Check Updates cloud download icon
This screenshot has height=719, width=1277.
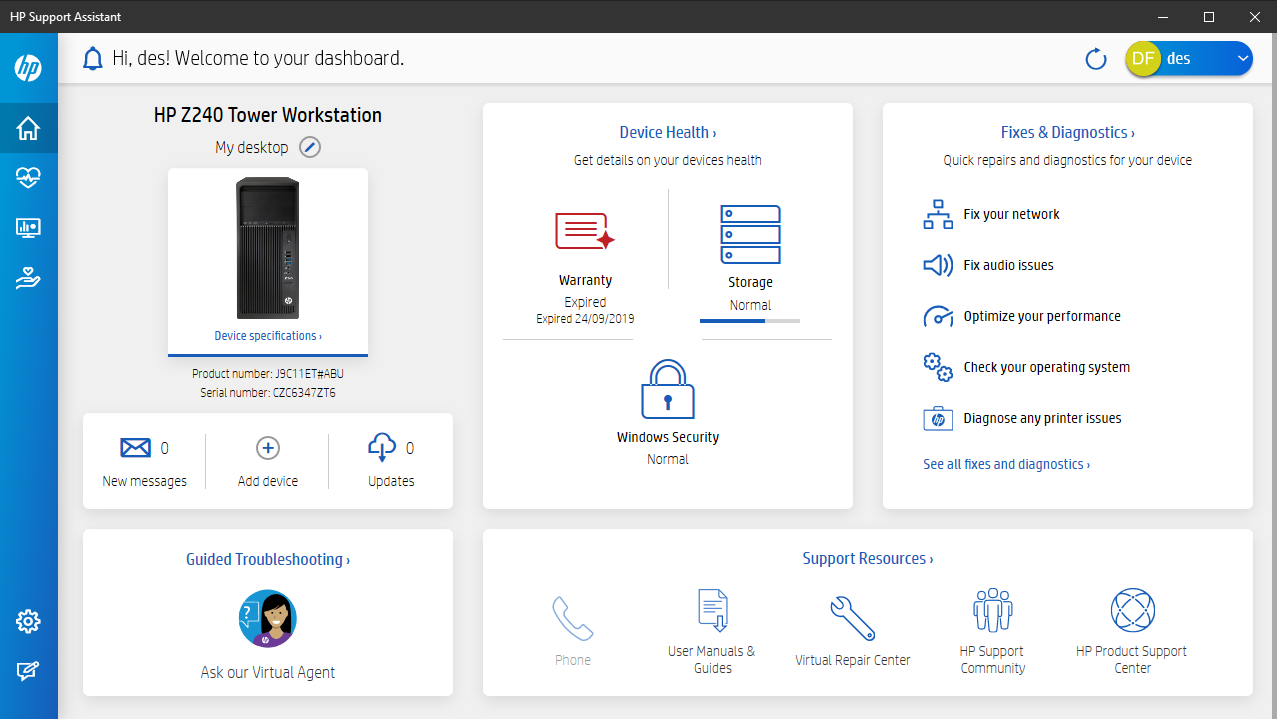coord(382,448)
